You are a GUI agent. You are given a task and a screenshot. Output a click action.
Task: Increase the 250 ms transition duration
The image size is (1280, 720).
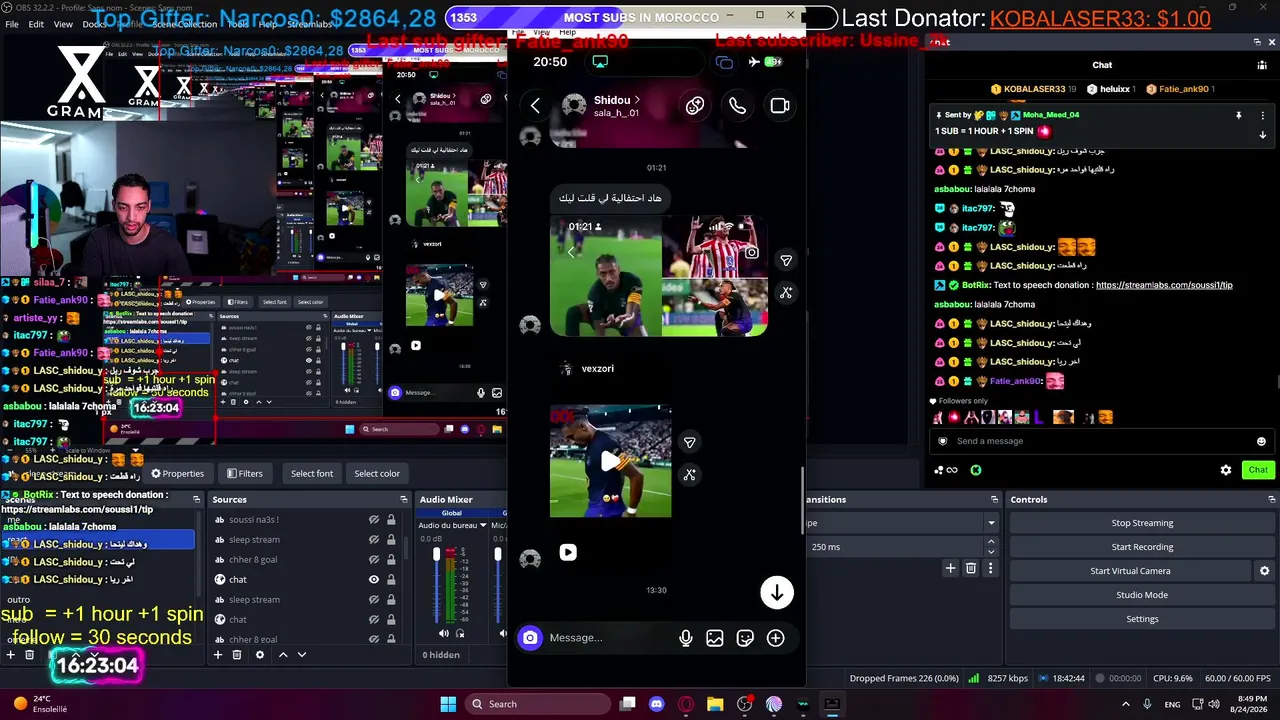point(991,543)
